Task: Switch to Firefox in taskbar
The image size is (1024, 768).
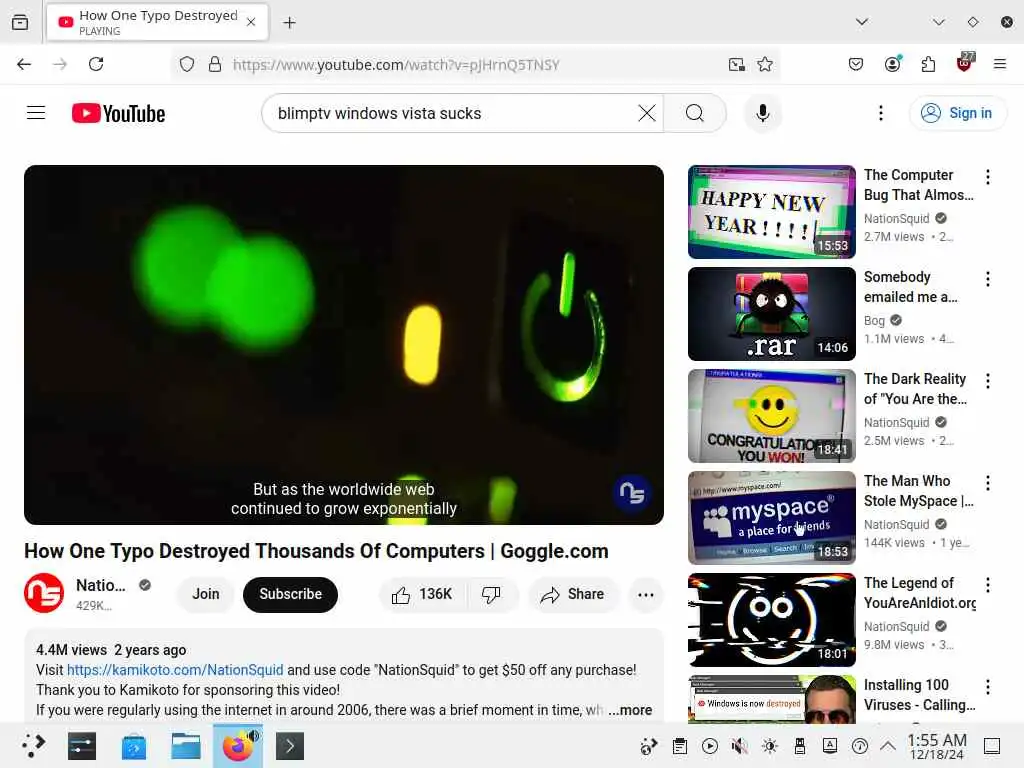Action: tap(238, 745)
